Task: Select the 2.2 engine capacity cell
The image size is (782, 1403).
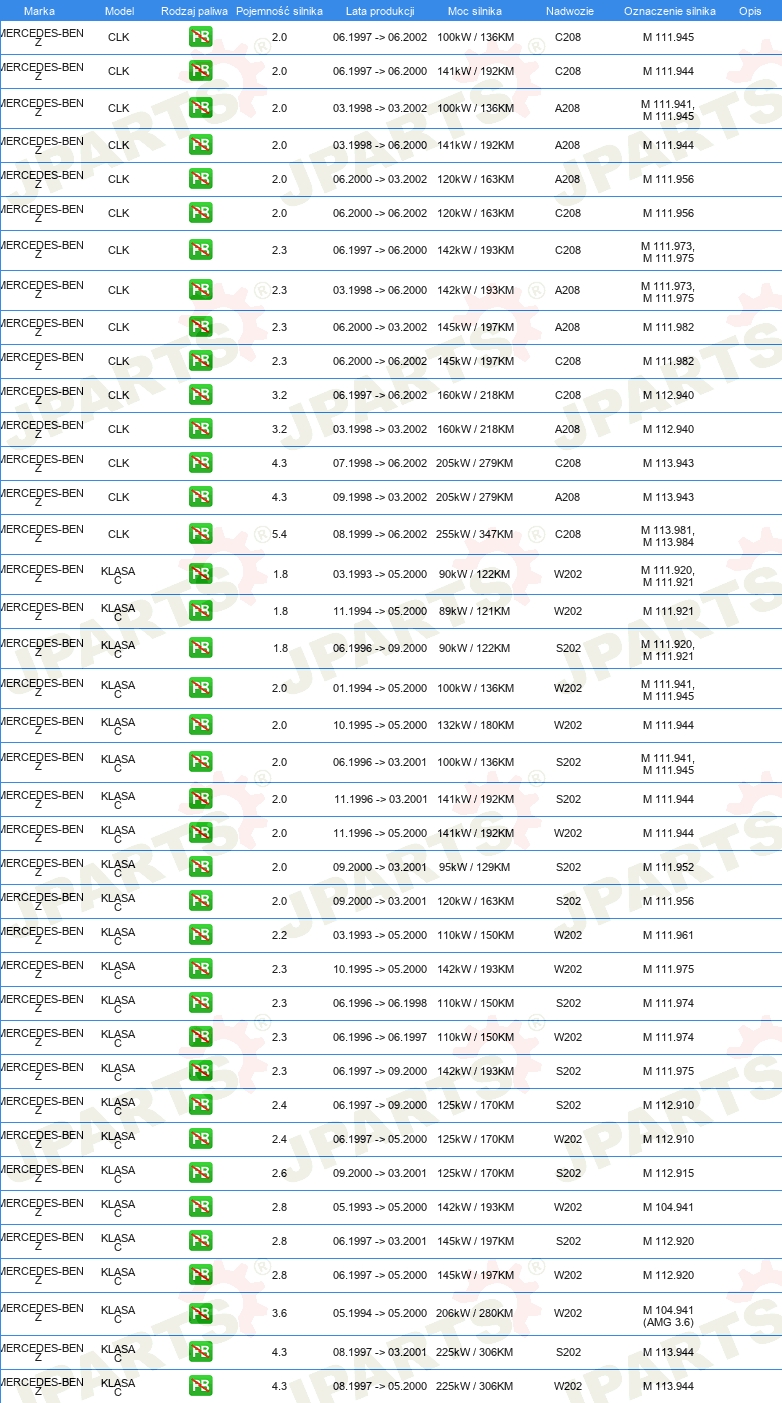Action: point(280,935)
